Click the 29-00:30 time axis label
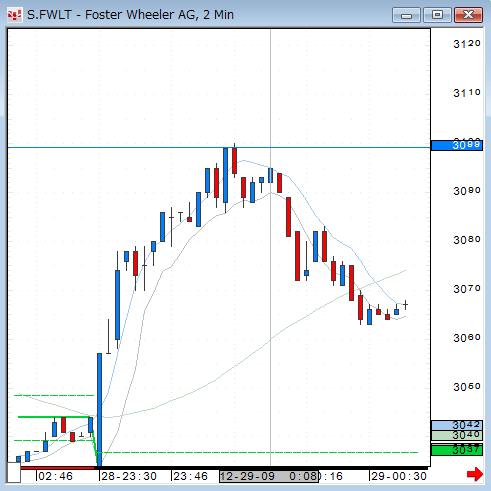The image size is (491, 491). coord(399,476)
